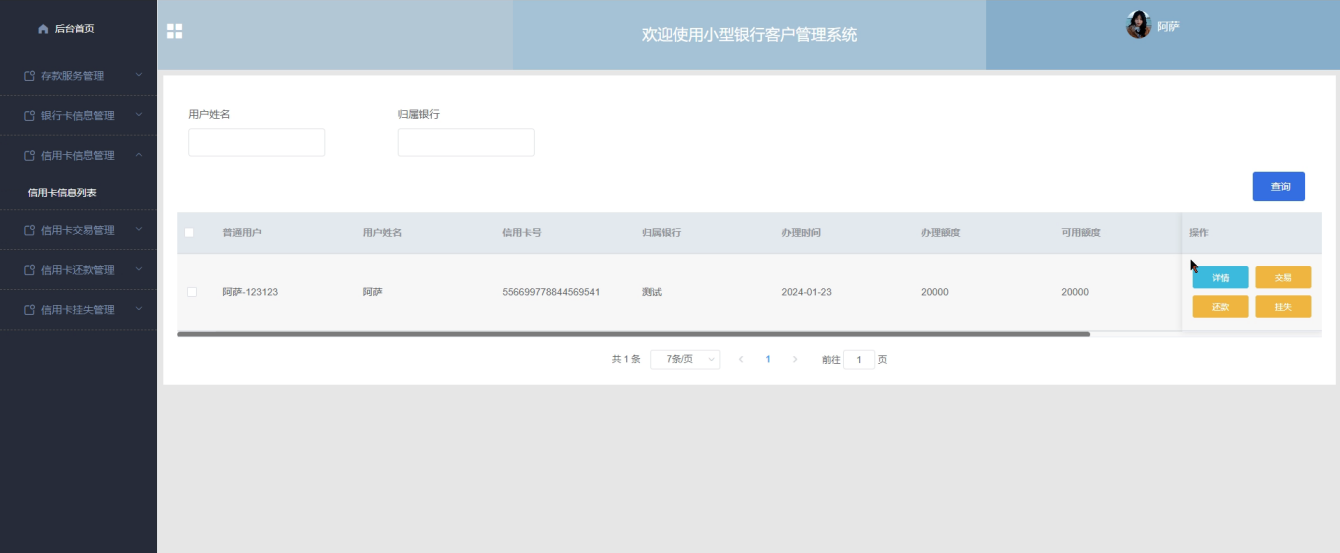The image size is (1340, 553).
Task: Open the 银行卡信息管理 menu
Action: point(78,116)
